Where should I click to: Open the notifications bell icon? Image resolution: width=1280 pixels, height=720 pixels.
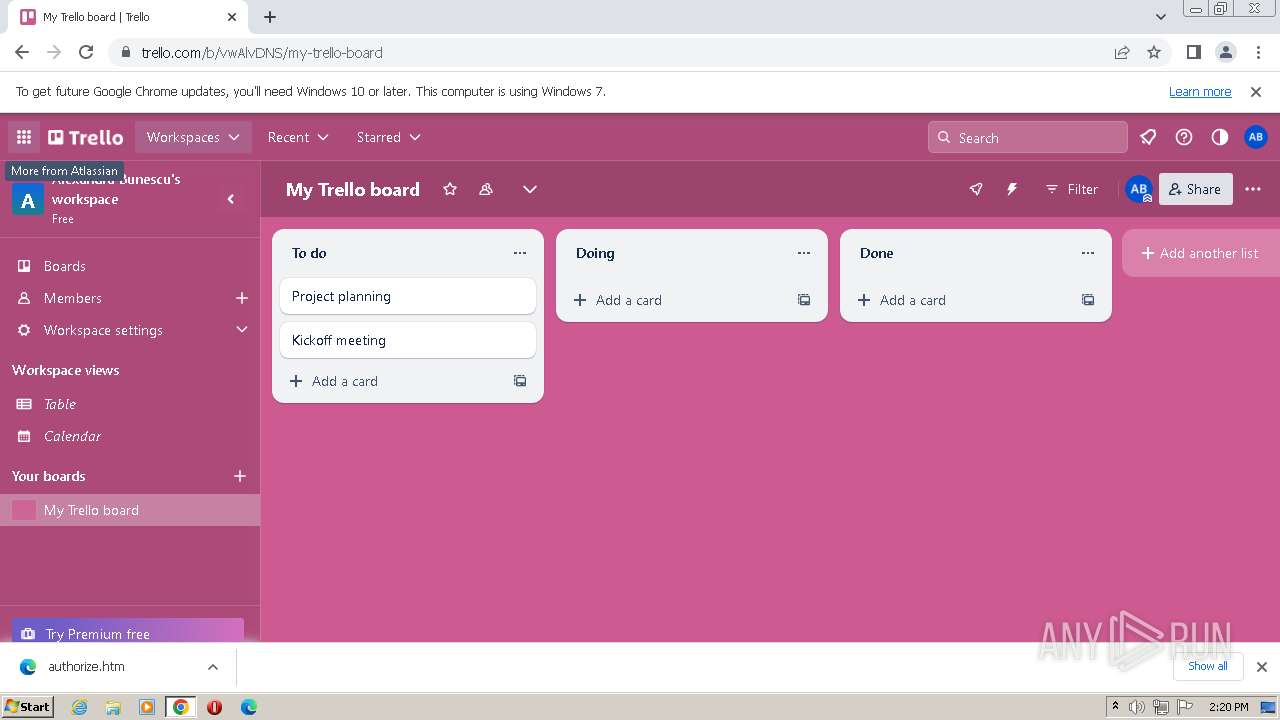point(1148,137)
